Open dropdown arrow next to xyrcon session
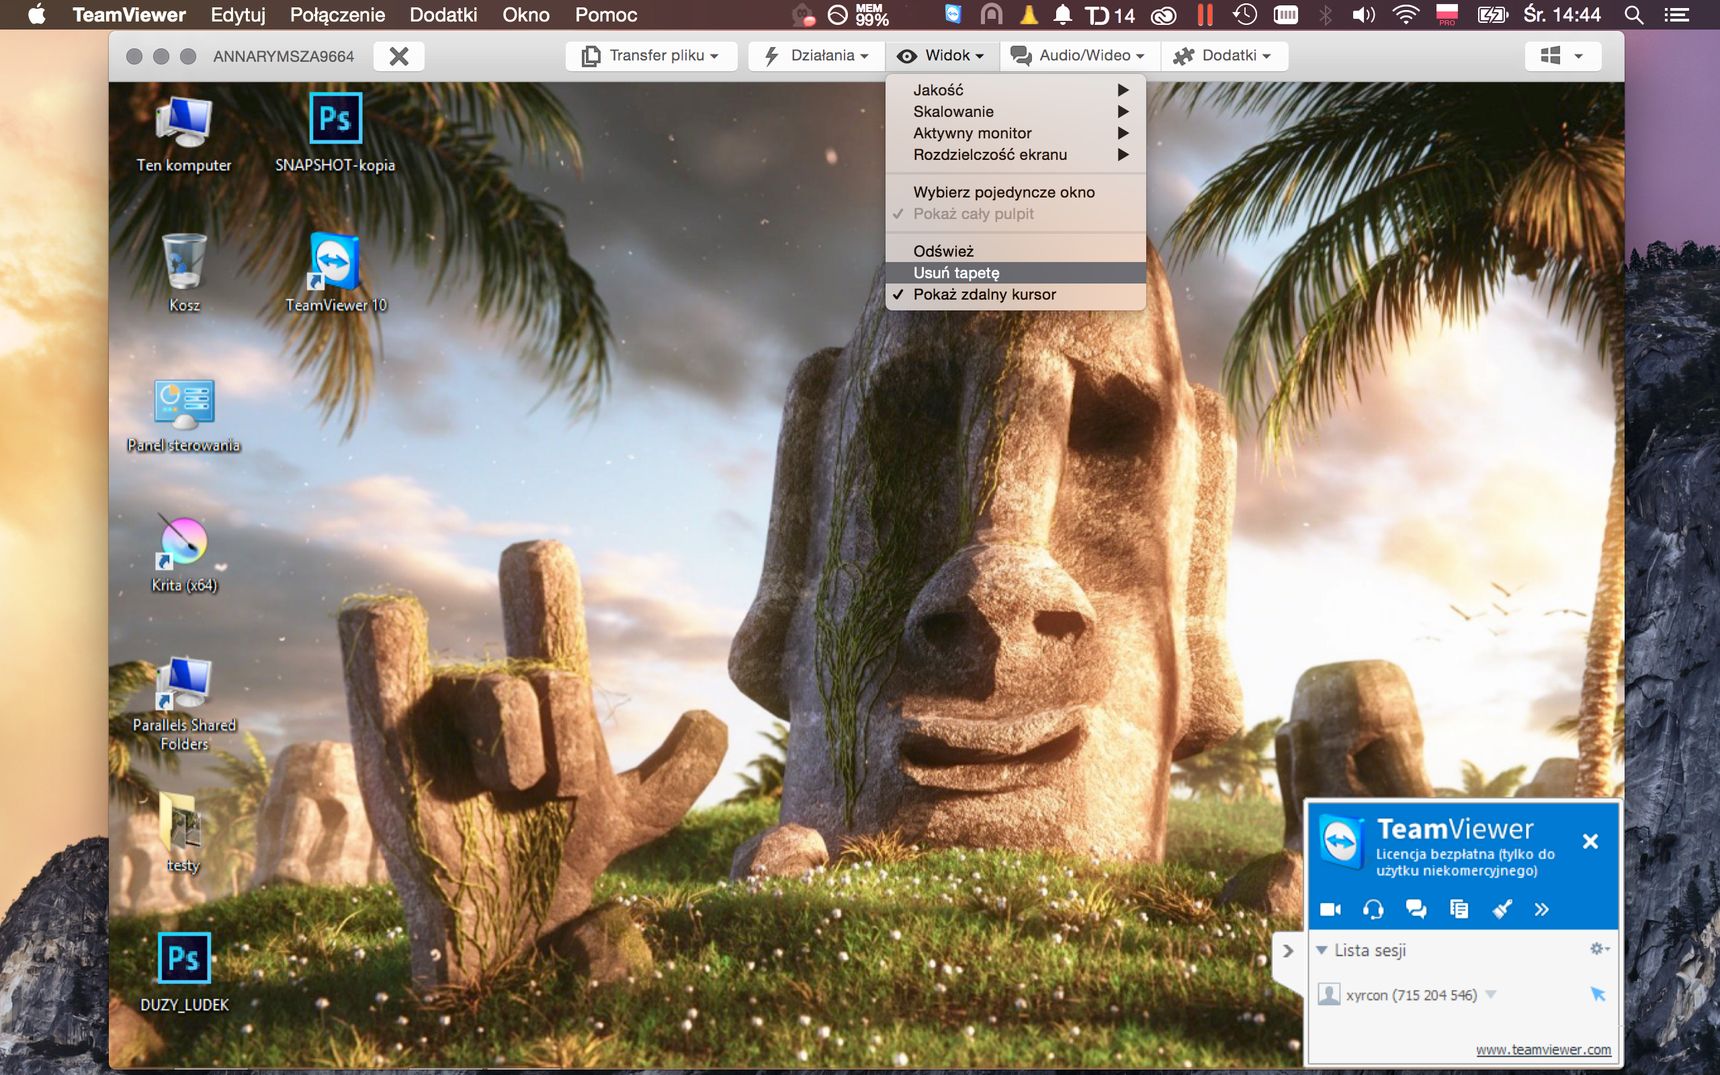This screenshot has width=1720, height=1075. tap(1491, 994)
